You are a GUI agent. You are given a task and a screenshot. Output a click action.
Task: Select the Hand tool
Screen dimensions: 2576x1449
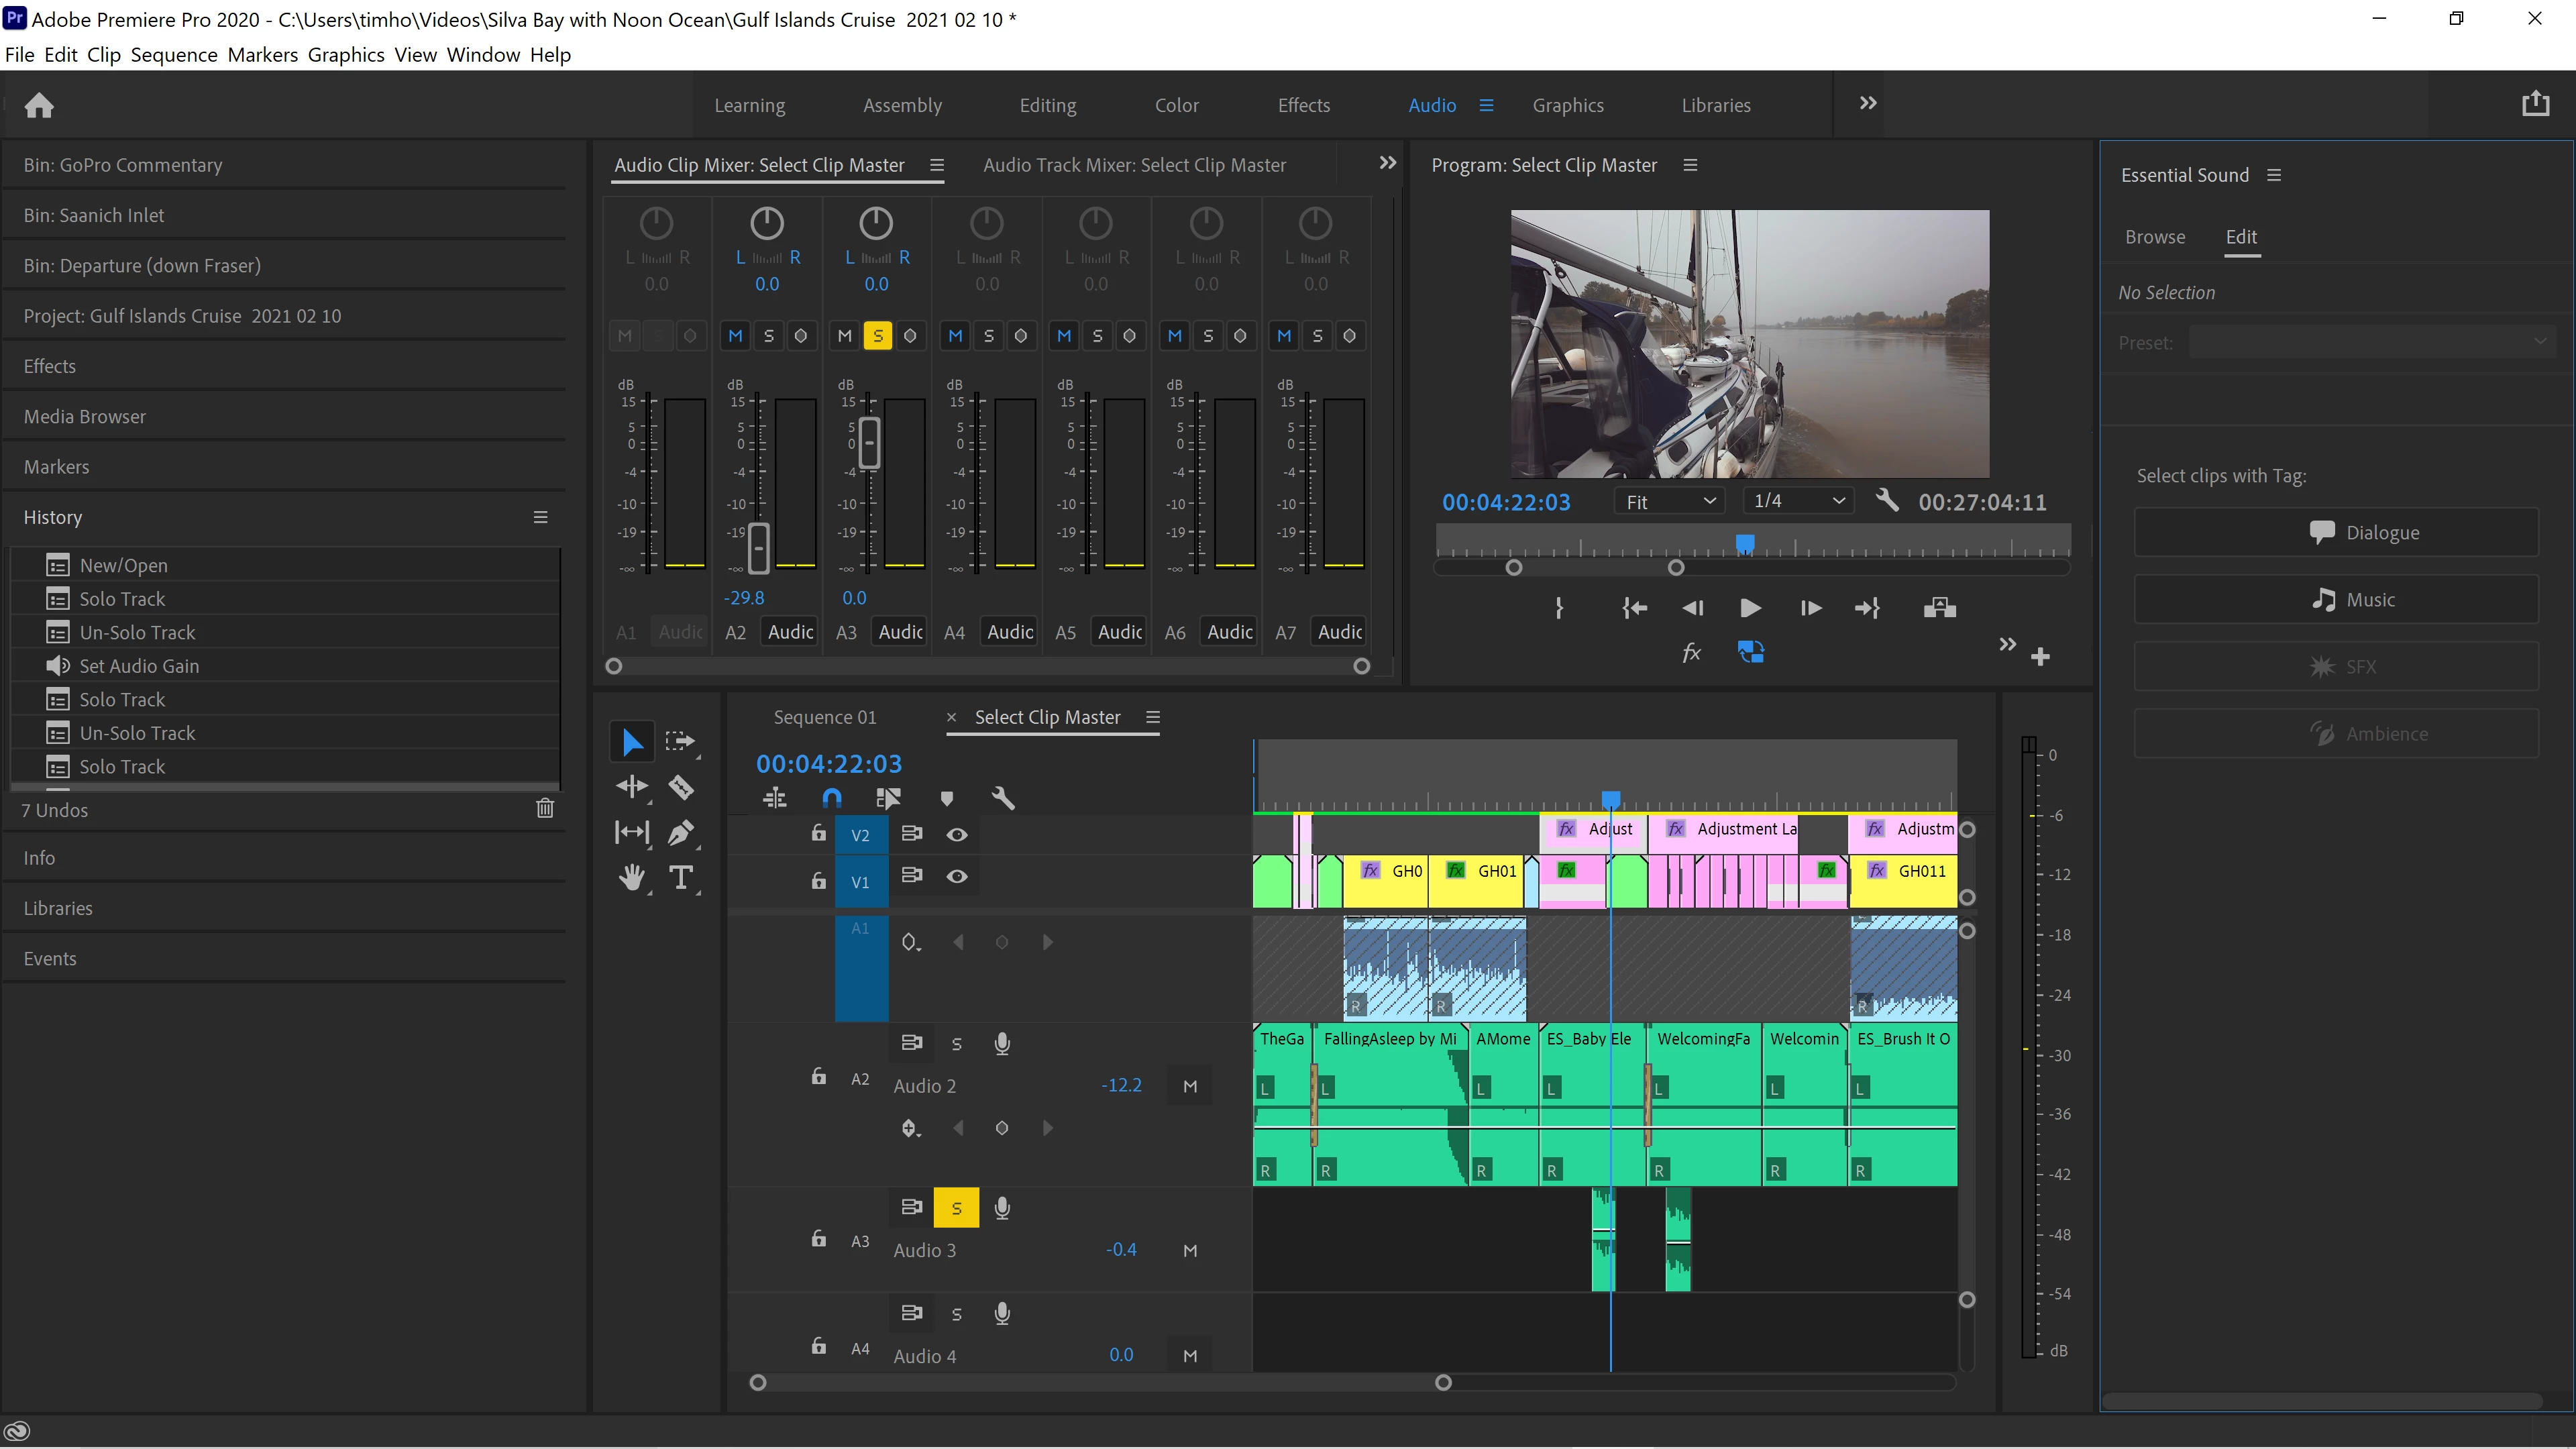(631, 878)
